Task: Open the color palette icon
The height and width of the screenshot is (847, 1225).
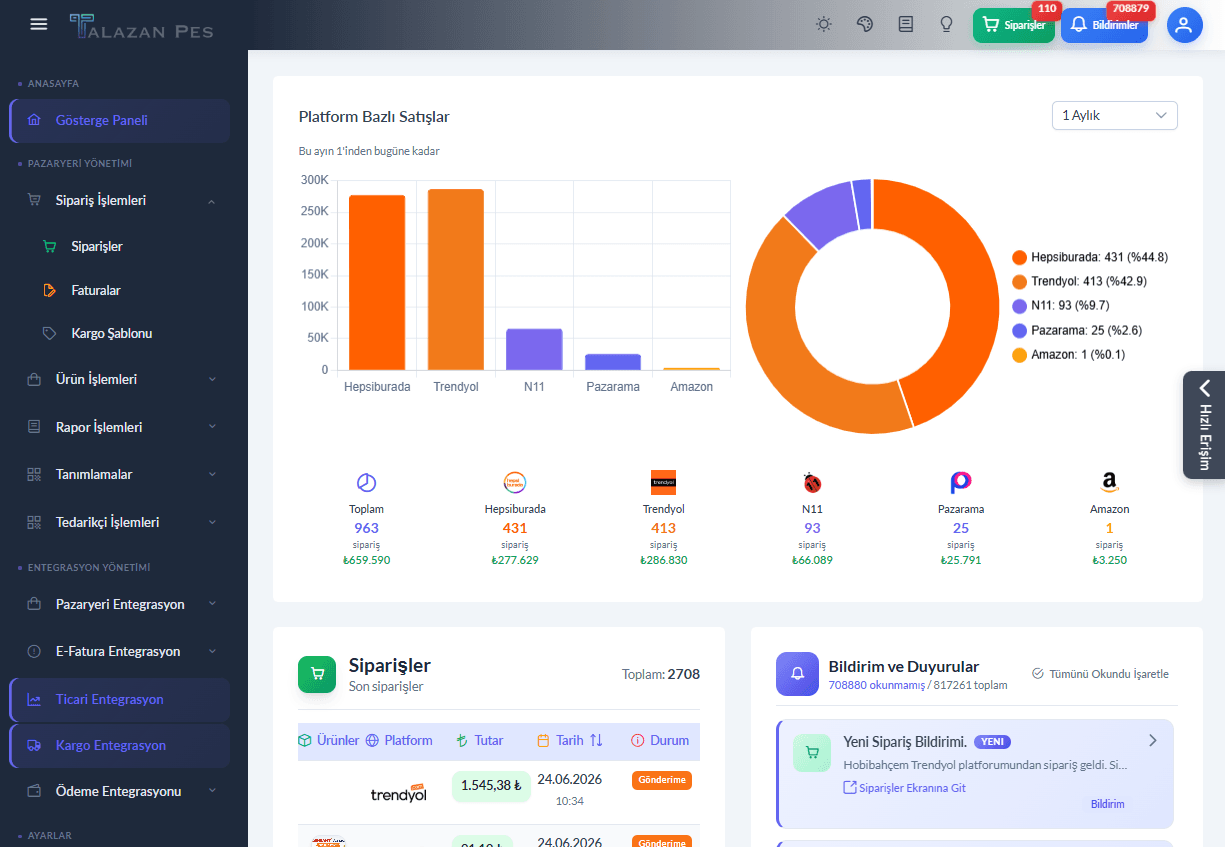Action: pyautogui.click(x=865, y=24)
